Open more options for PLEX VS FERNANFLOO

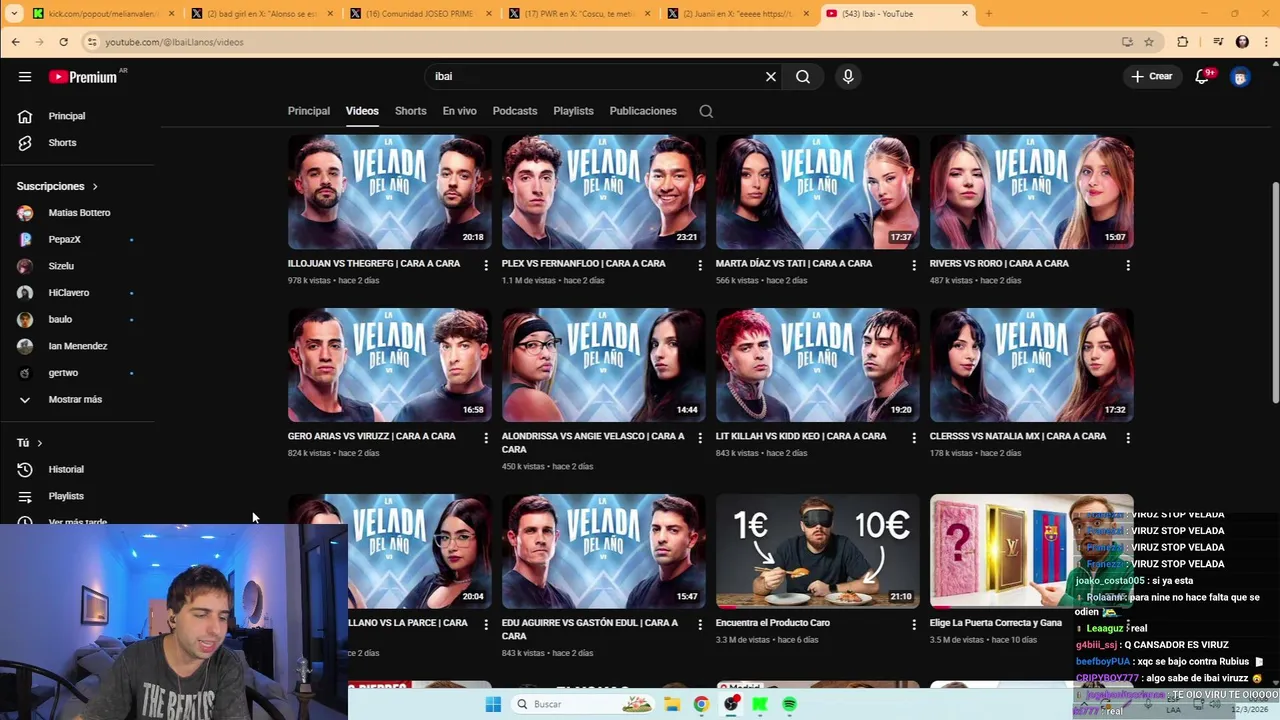tap(700, 265)
